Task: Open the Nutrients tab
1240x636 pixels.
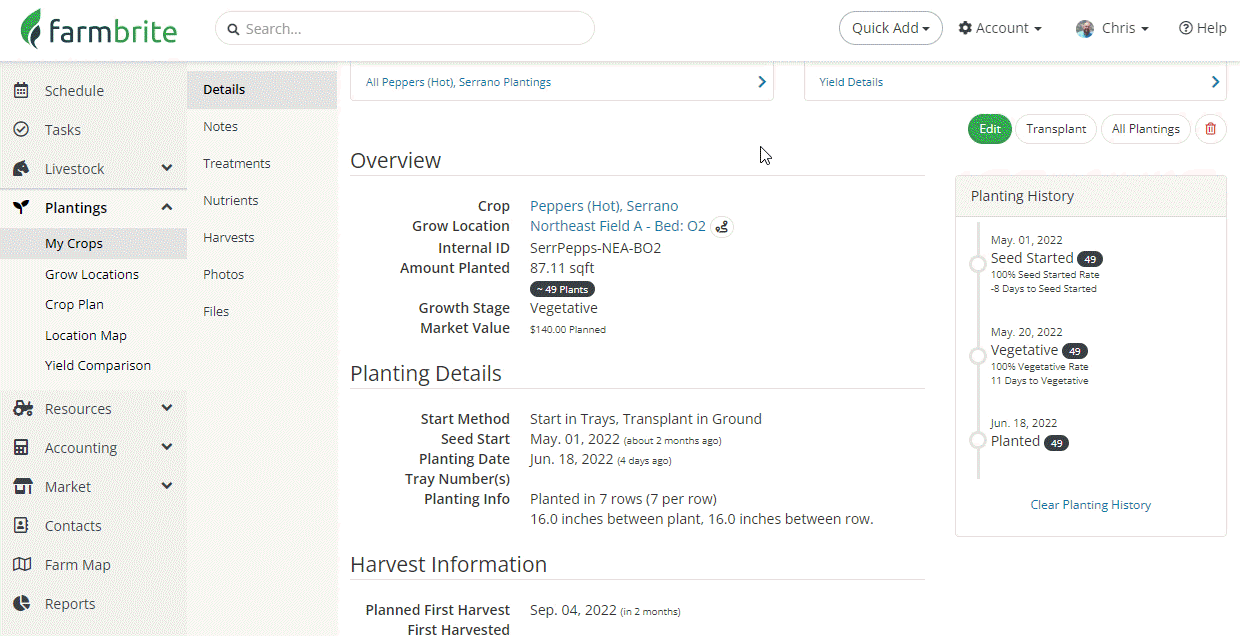Action: (230, 201)
